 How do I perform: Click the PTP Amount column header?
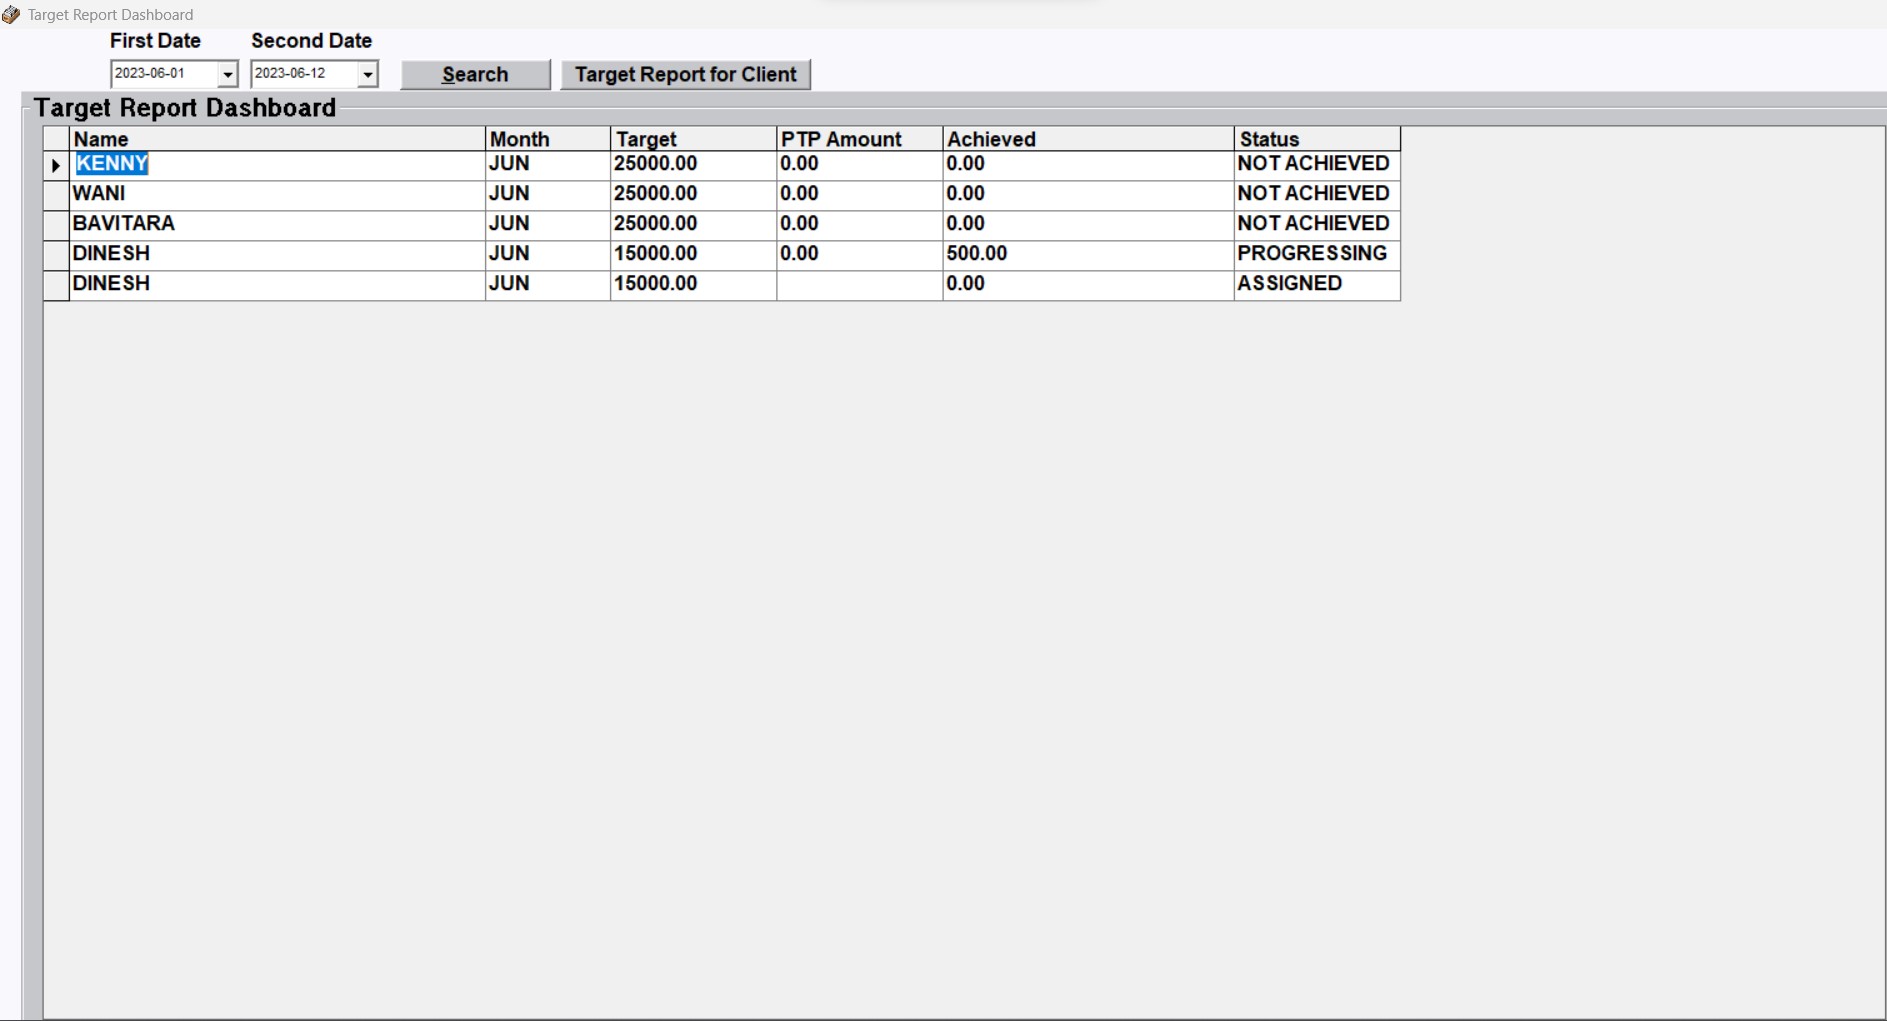[x=859, y=139]
